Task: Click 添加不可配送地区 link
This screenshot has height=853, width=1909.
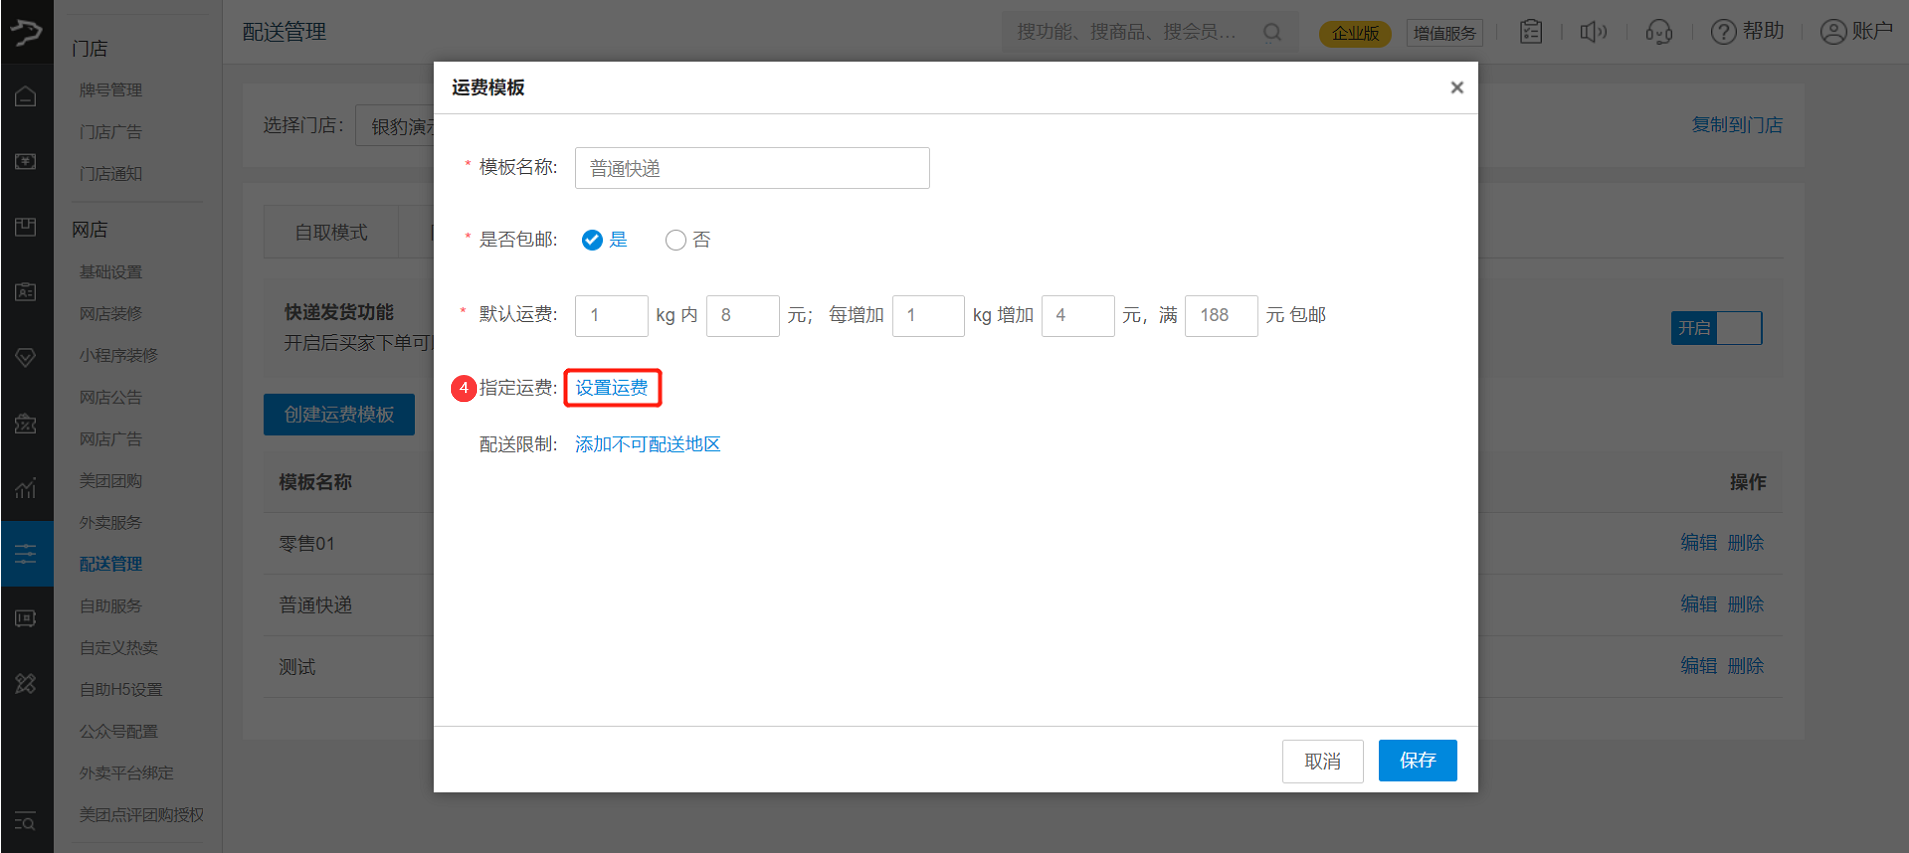Action: click(x=648, y=444)
